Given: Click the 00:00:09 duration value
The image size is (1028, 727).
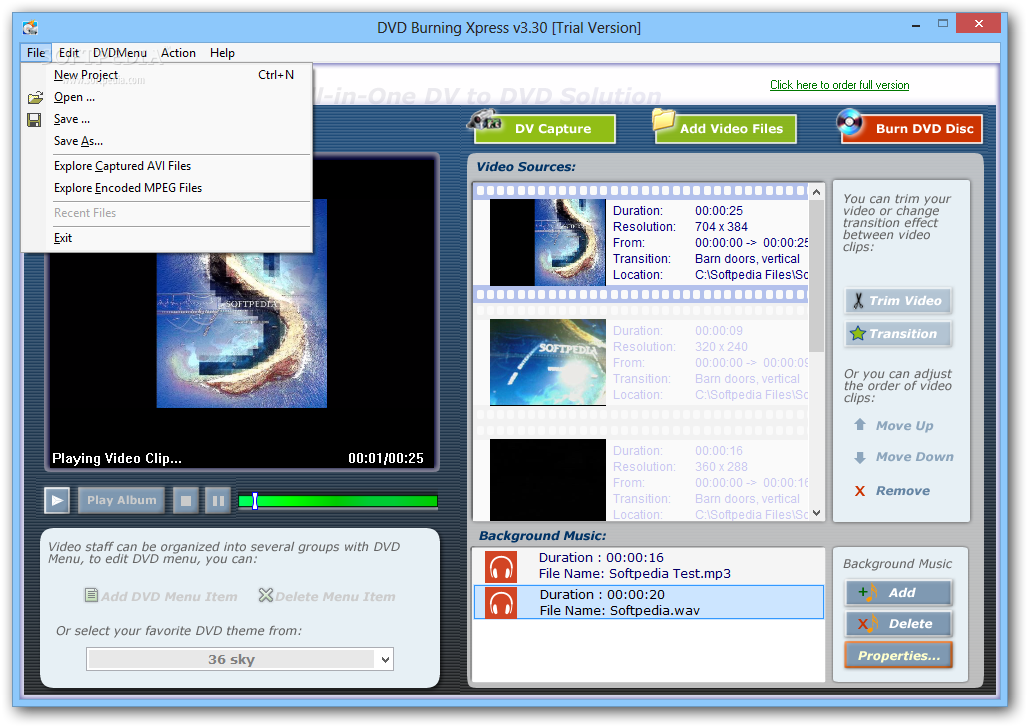Looking at the screenshot, I should pyautogui.click(x=719, y=331).
